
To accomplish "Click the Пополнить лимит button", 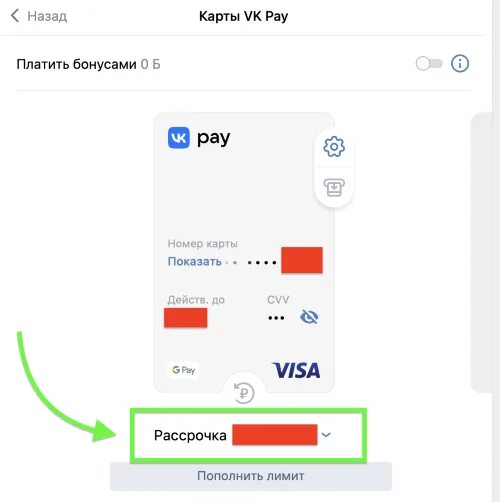I will (x=251, y=476).
